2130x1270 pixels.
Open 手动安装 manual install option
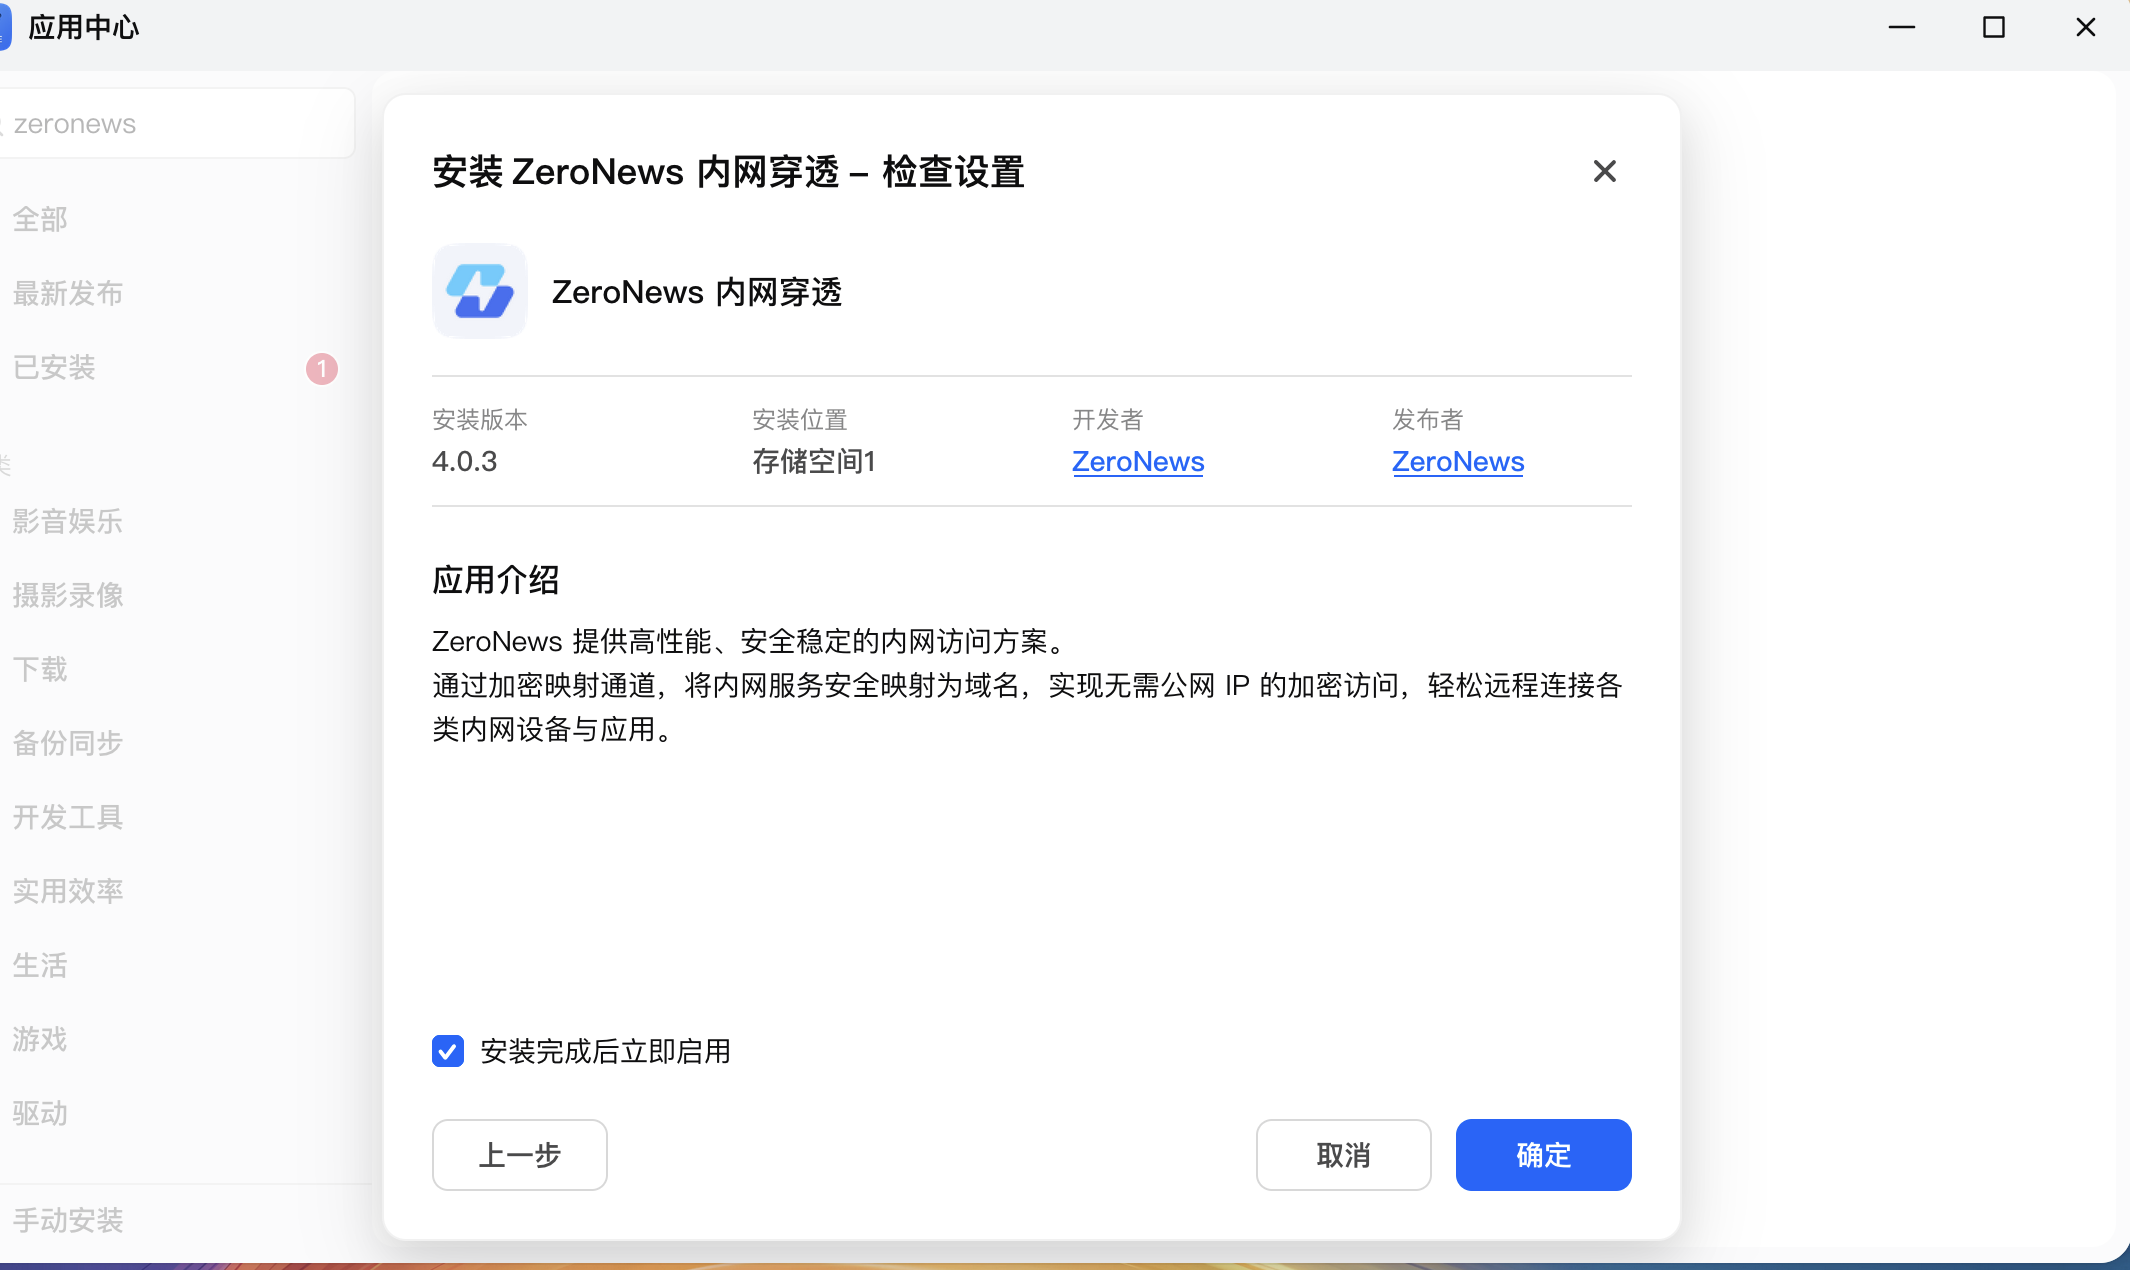[68, 1220]
